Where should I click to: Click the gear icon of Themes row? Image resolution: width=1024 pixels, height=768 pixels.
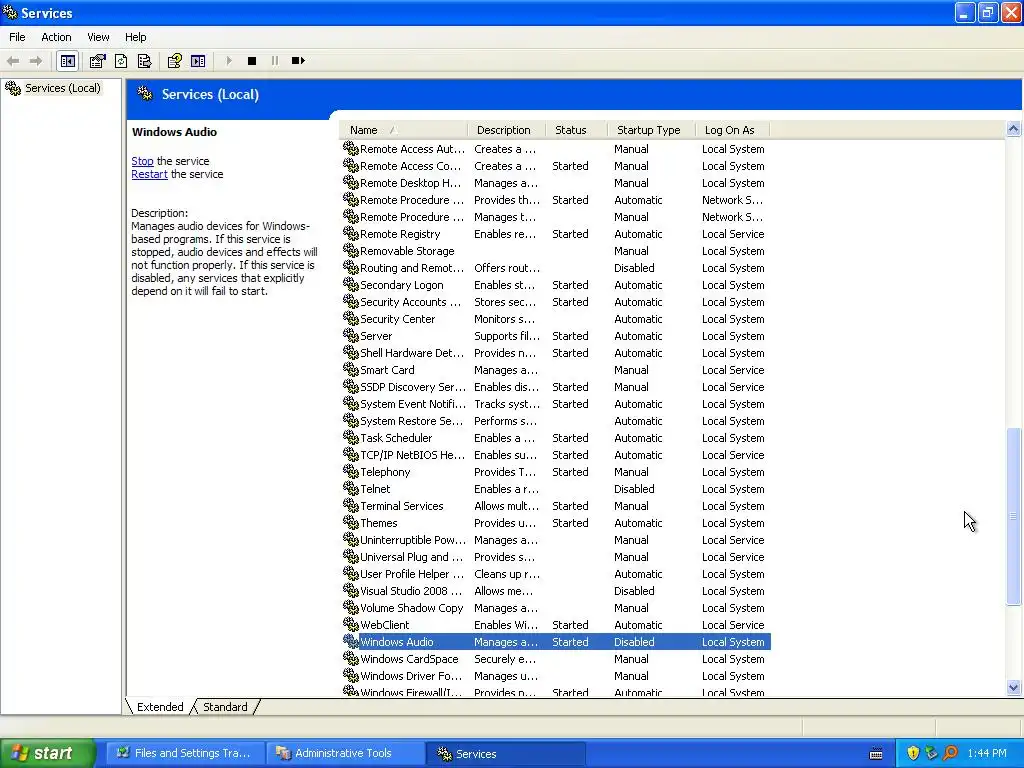pyautogui.click(x=351, y=522)
